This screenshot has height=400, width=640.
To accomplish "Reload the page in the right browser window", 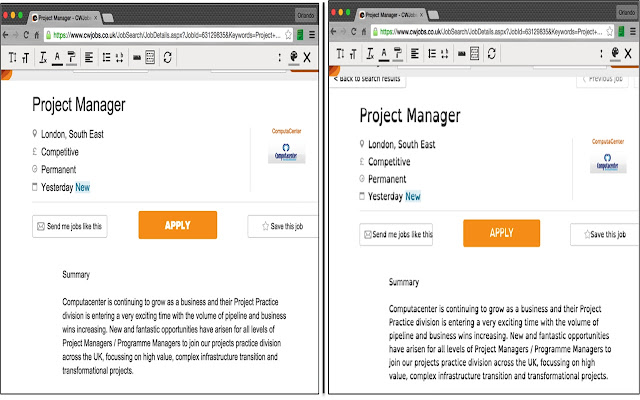I will click(353, 31).
